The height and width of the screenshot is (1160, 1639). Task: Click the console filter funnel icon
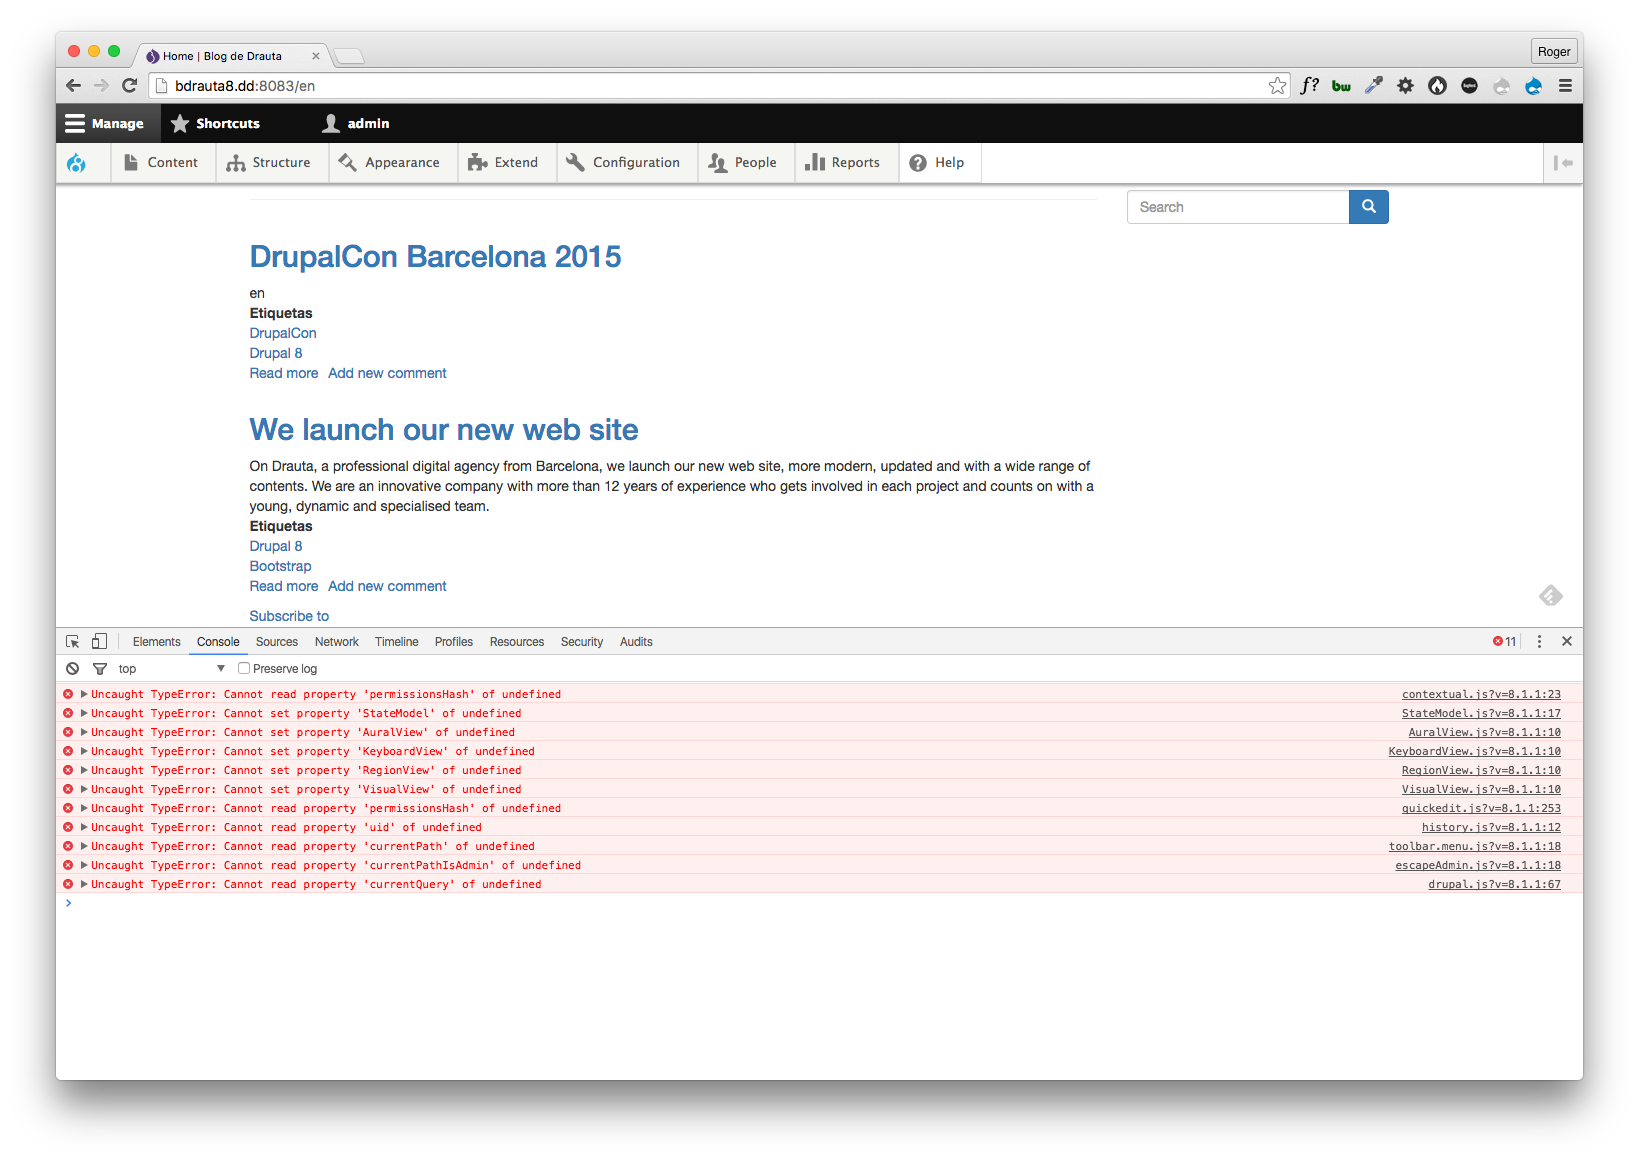click(100, 669)
